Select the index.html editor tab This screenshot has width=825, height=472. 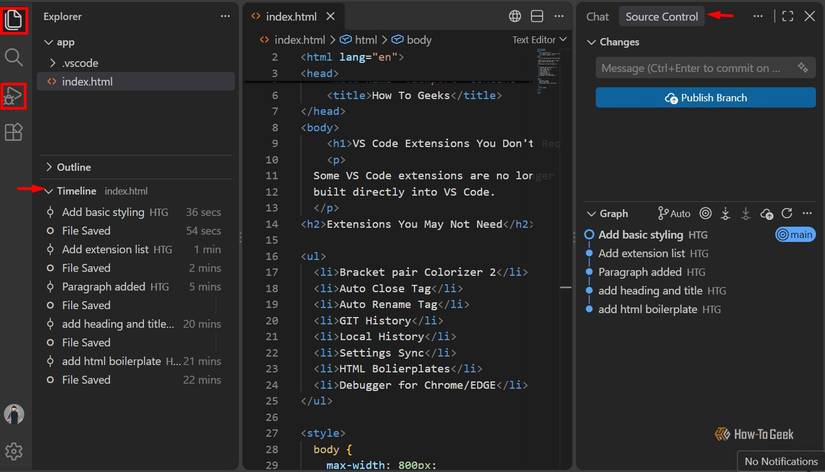point(291,17)
